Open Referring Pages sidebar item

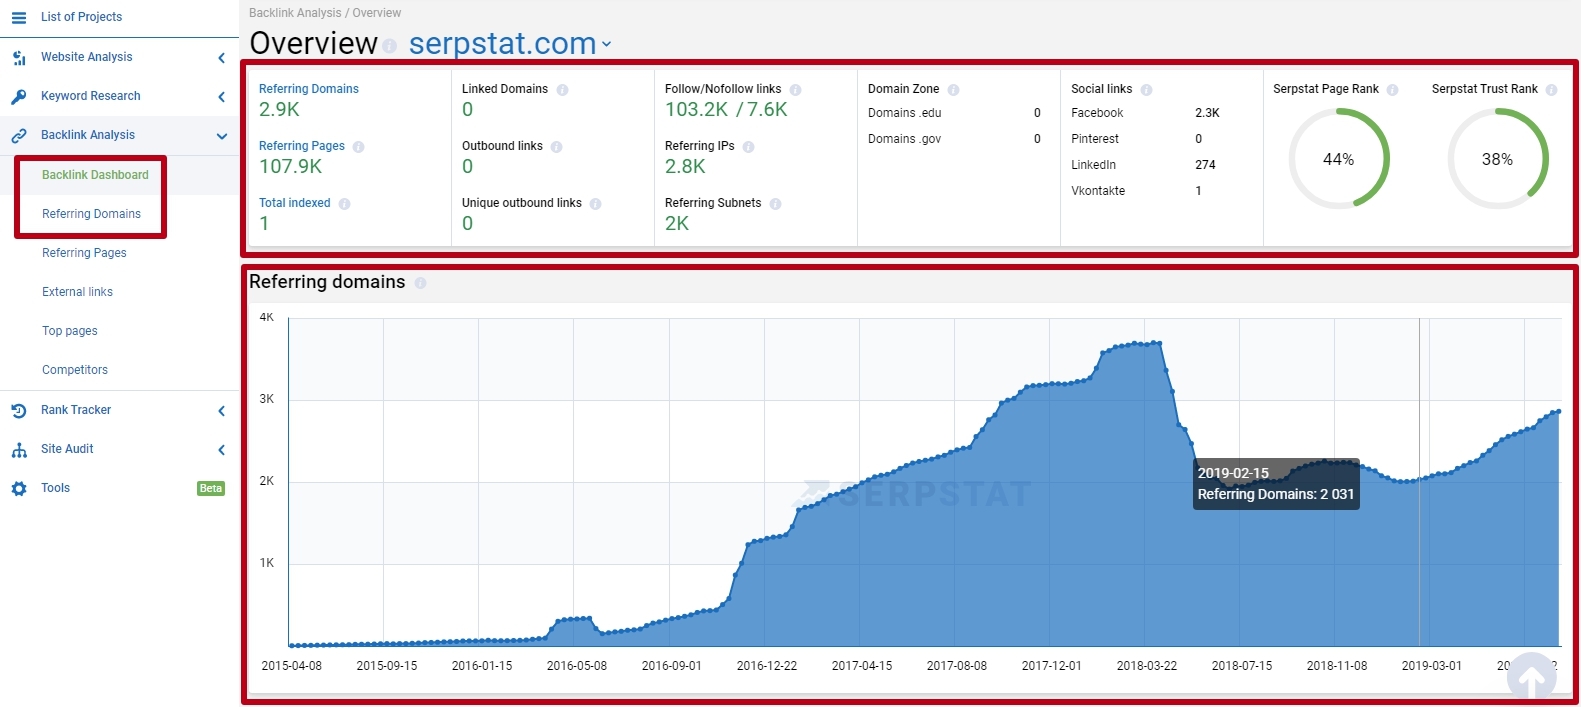click(x=84, y=253)
